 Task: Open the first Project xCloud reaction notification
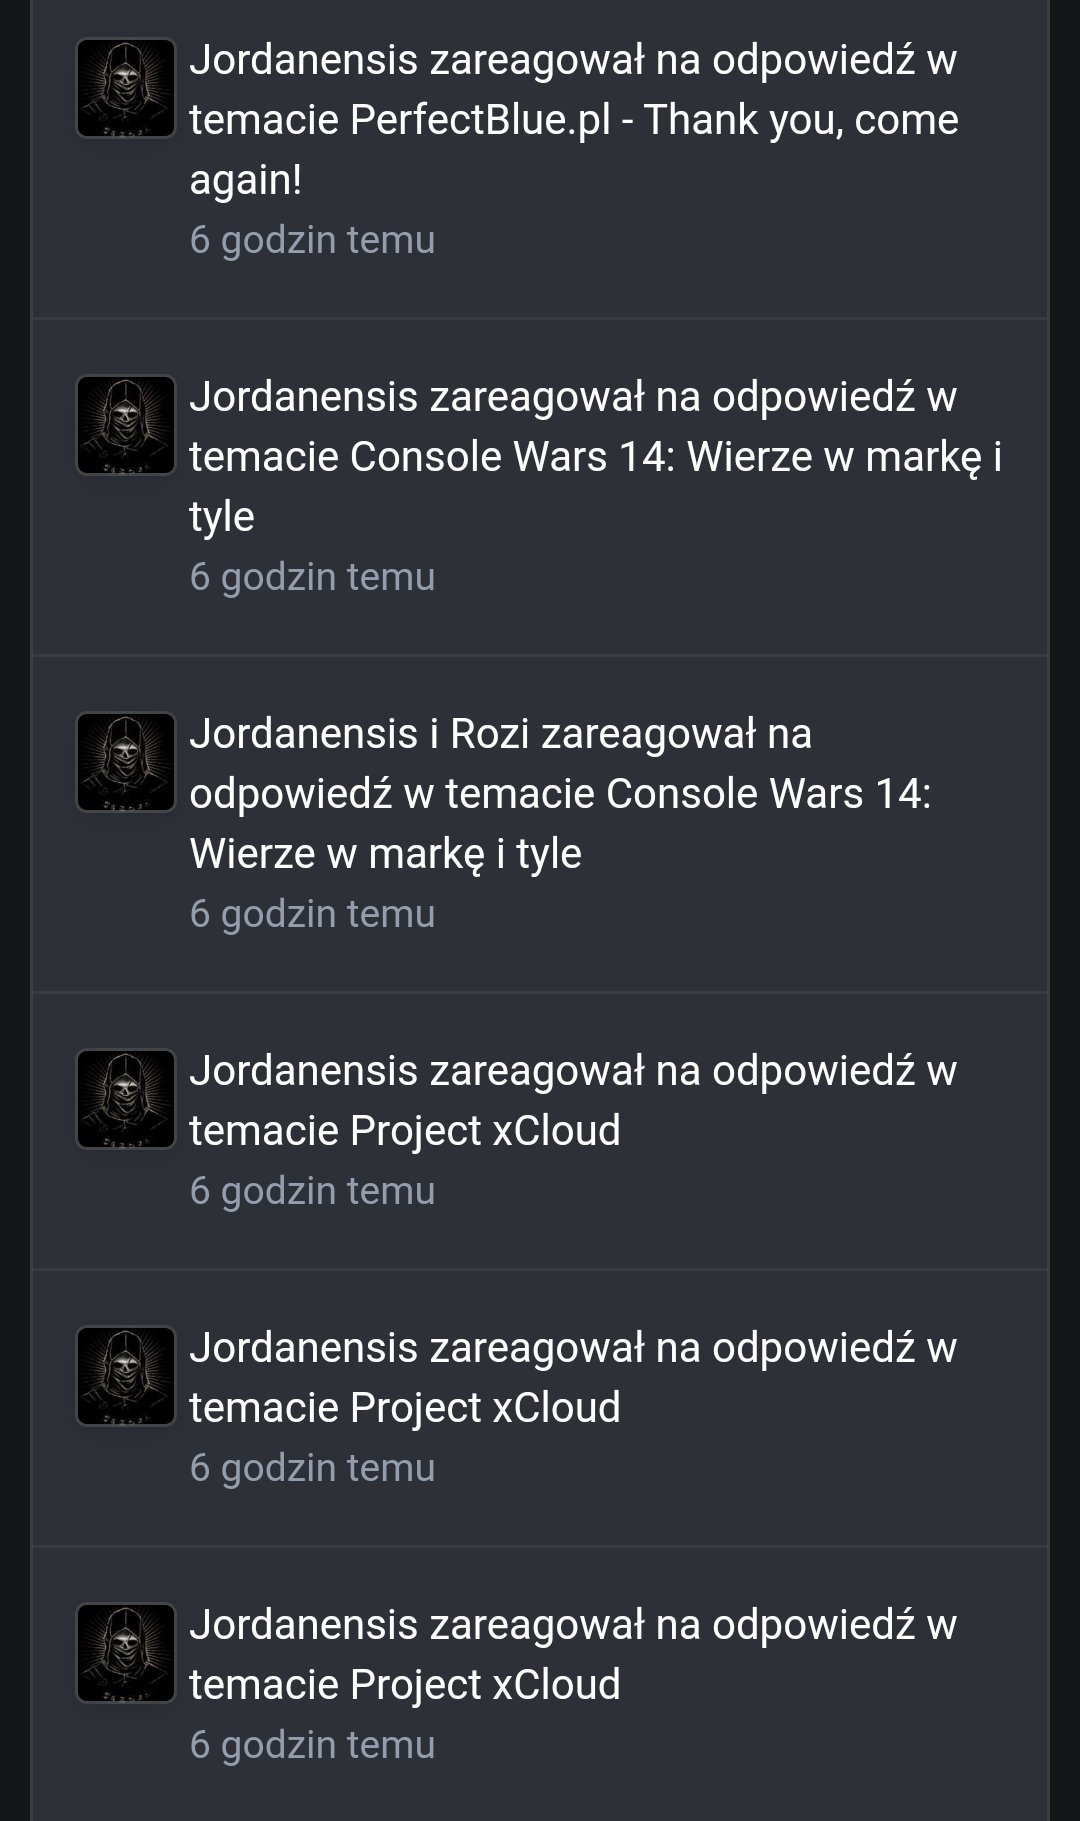pos(540,1131)
